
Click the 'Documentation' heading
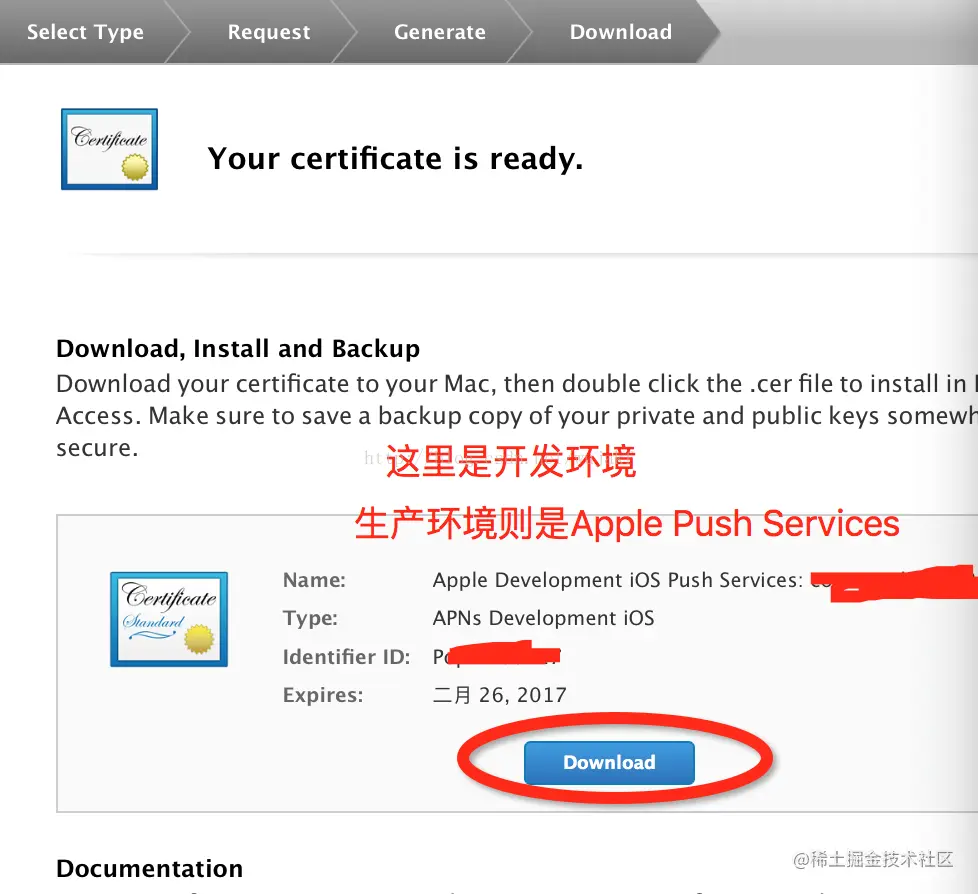coord(150,868)
